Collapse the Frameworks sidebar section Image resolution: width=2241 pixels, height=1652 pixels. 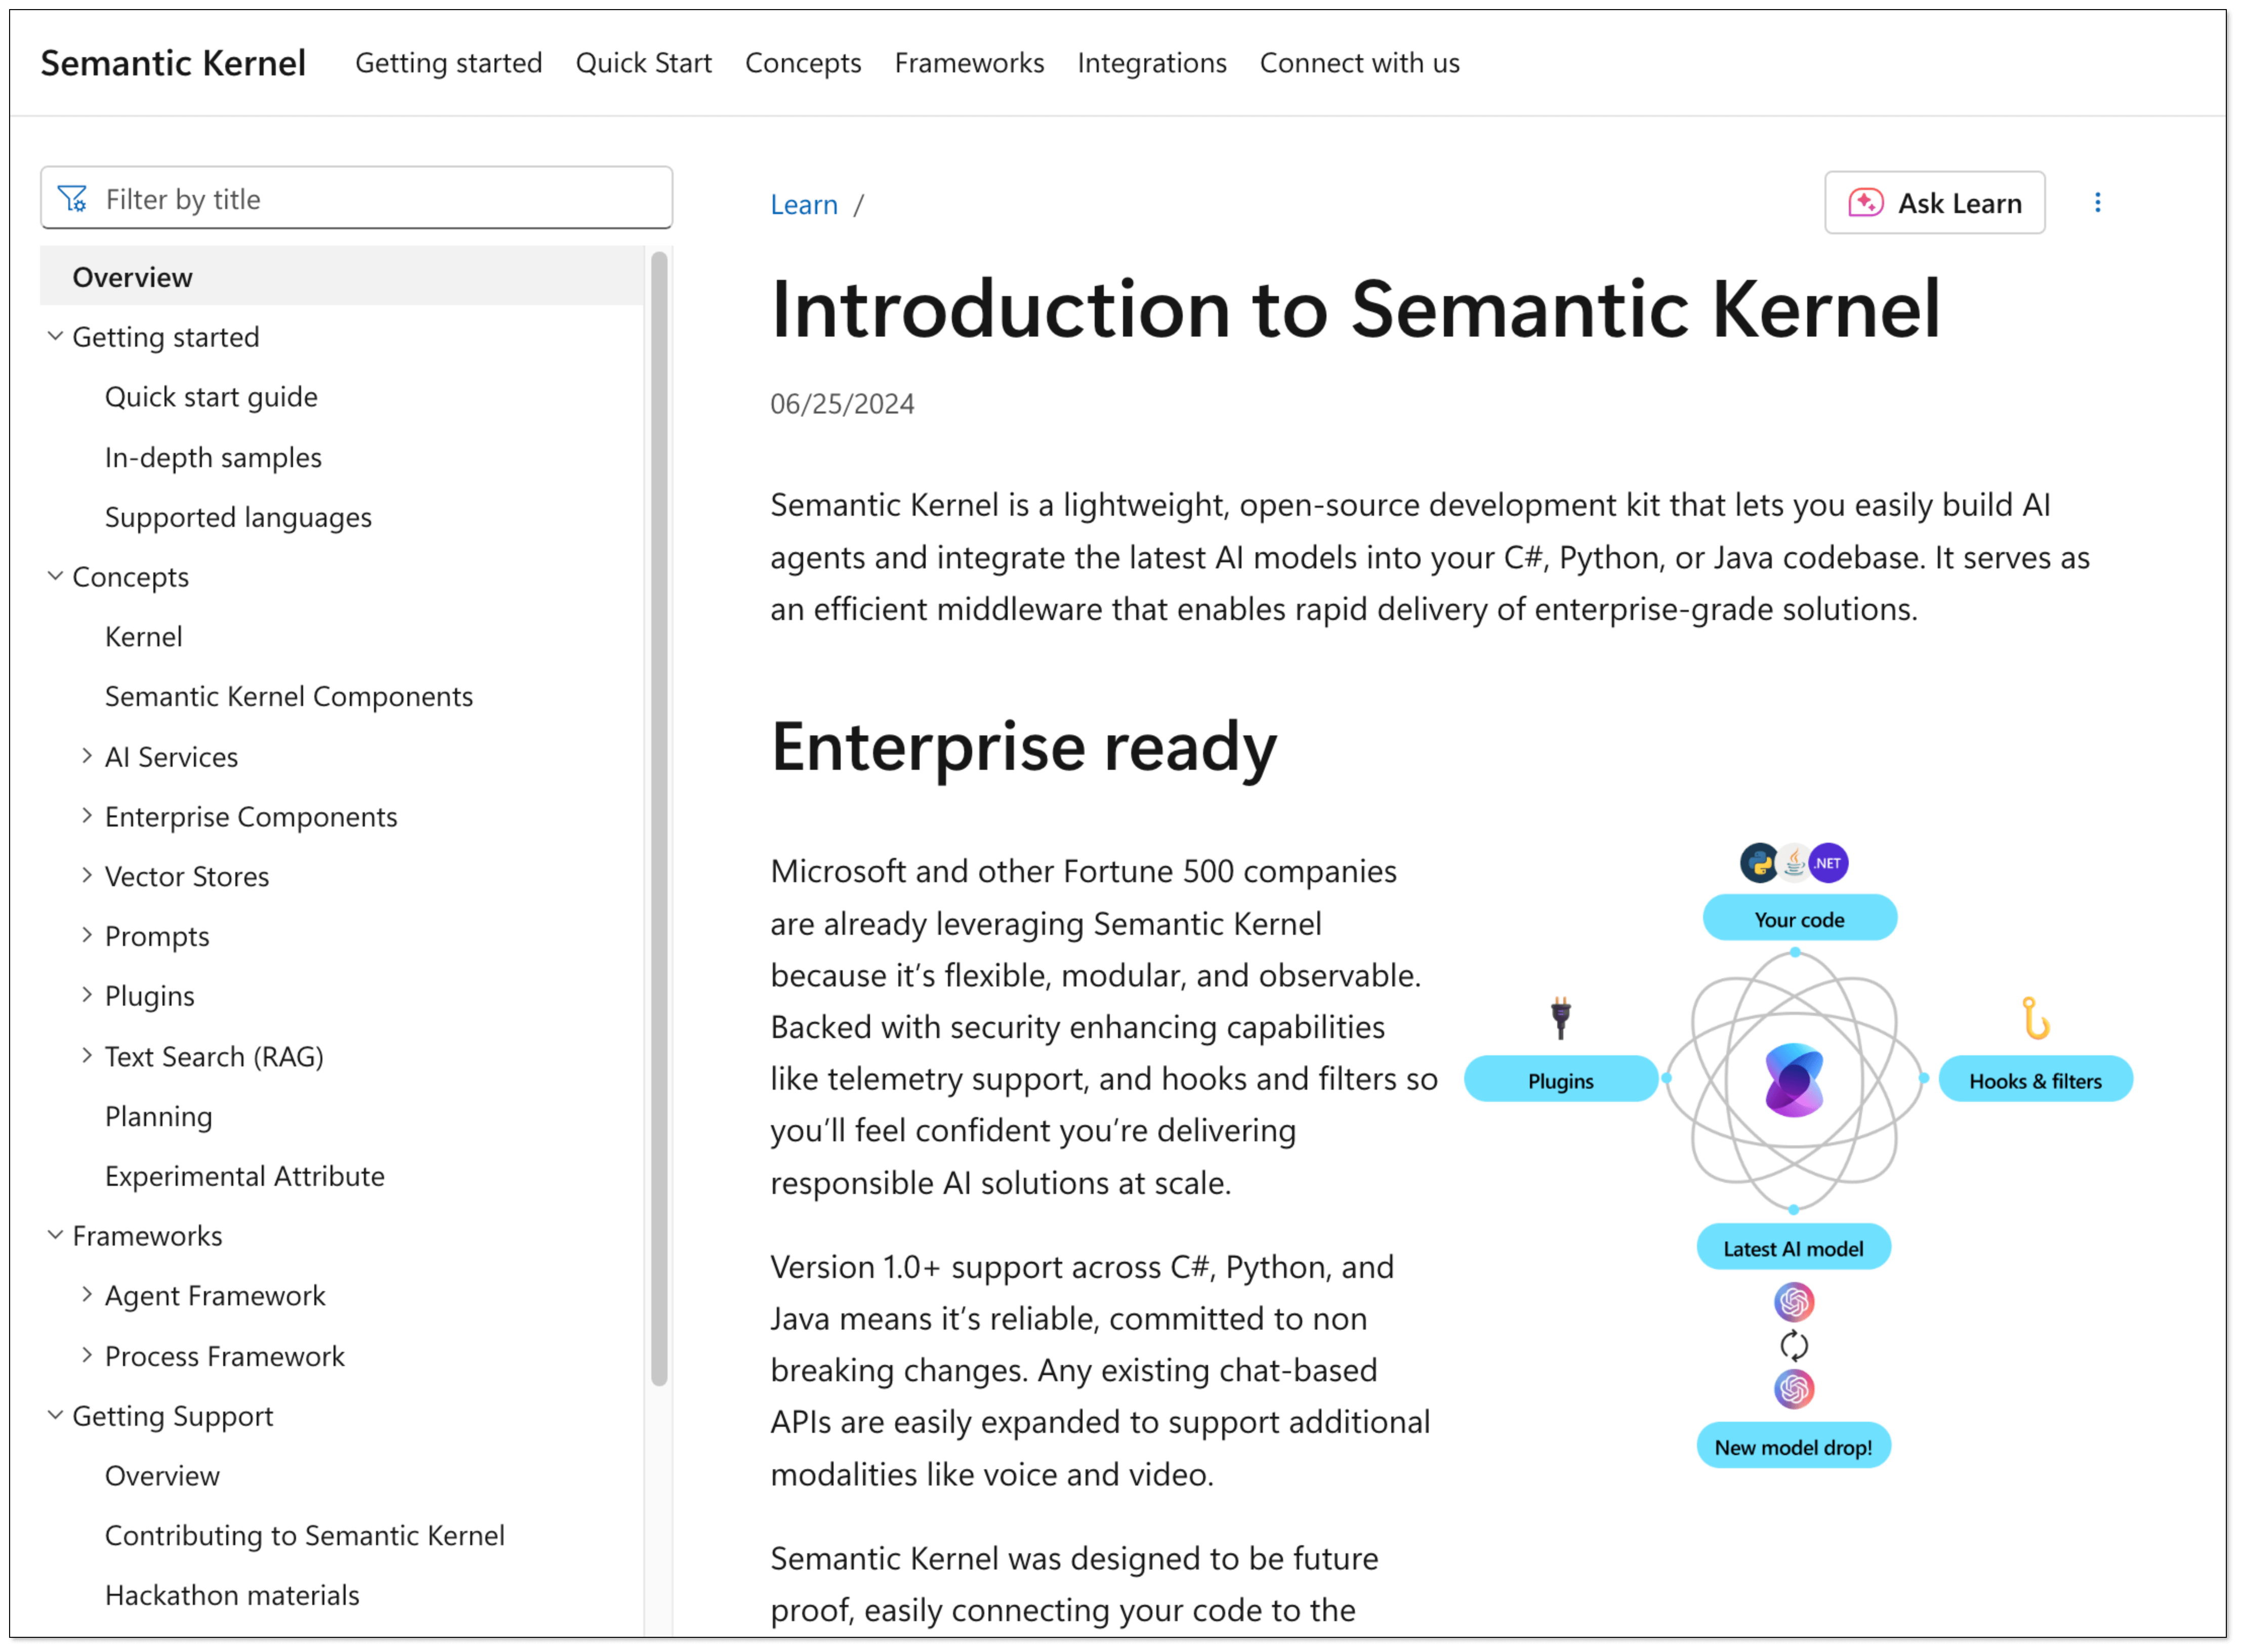(56, 1235)
